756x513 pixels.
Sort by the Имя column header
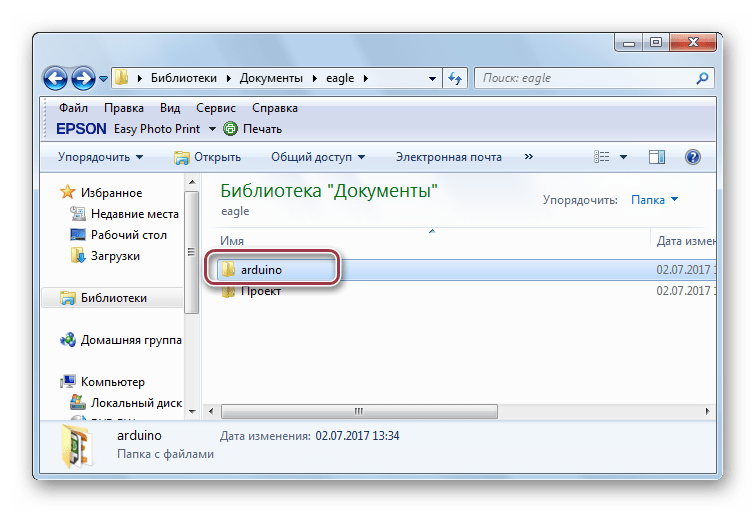232,241
